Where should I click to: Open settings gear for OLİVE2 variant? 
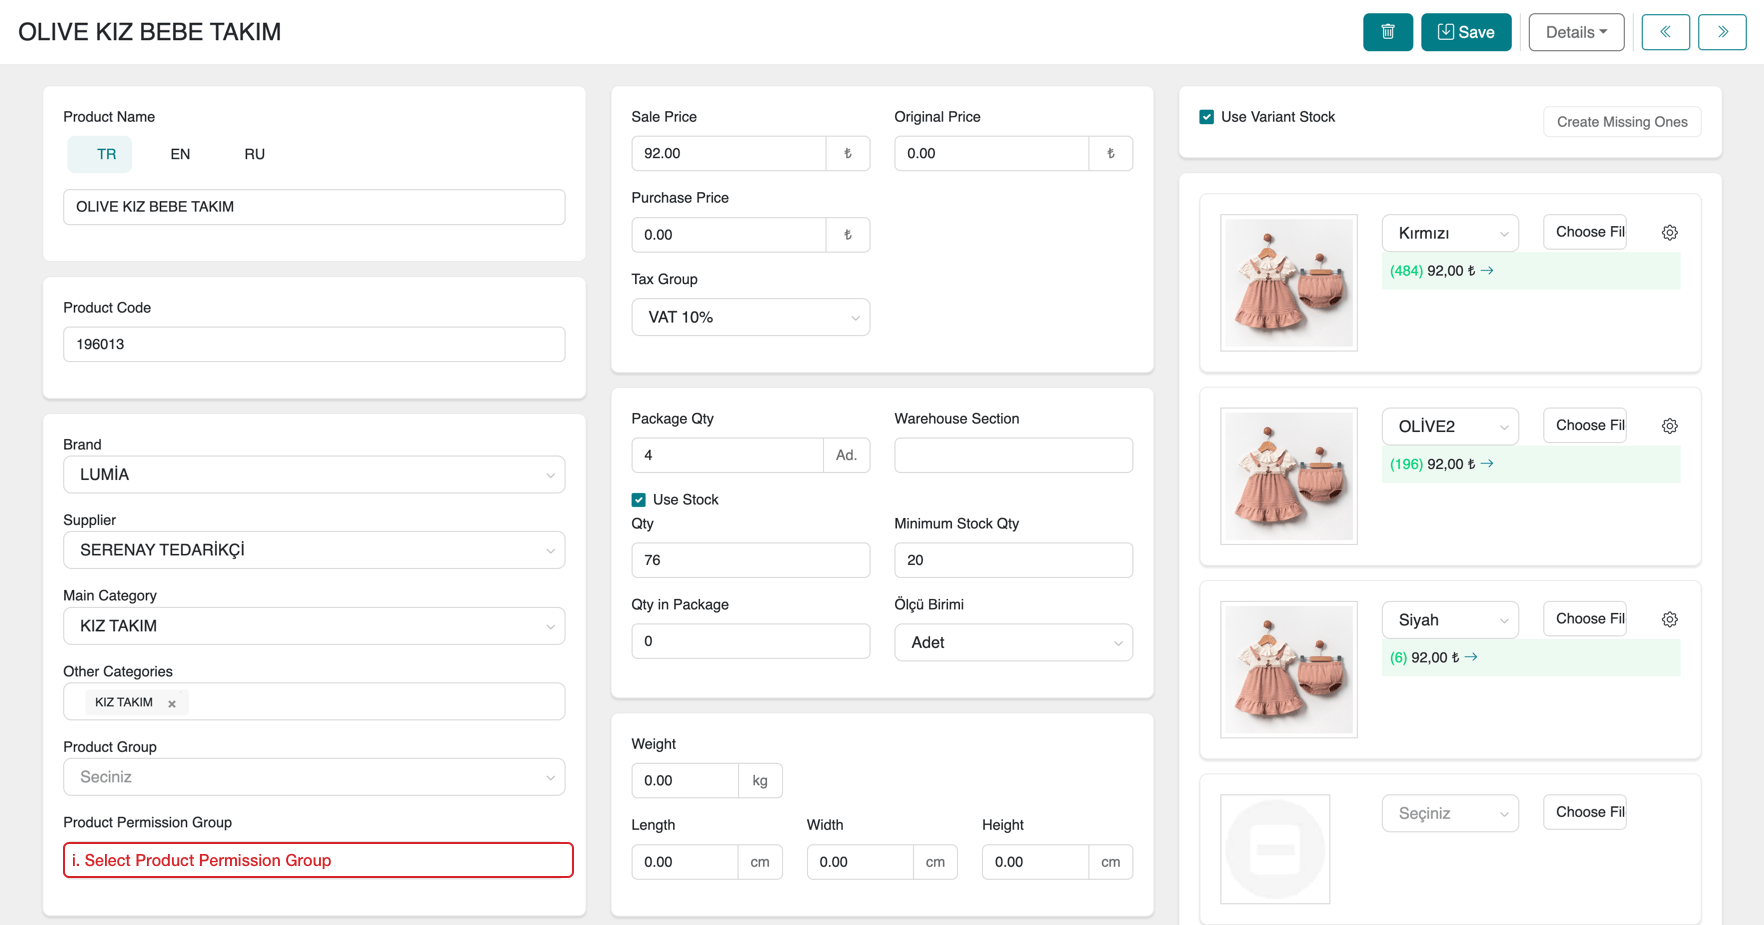tap(1669, 426)
